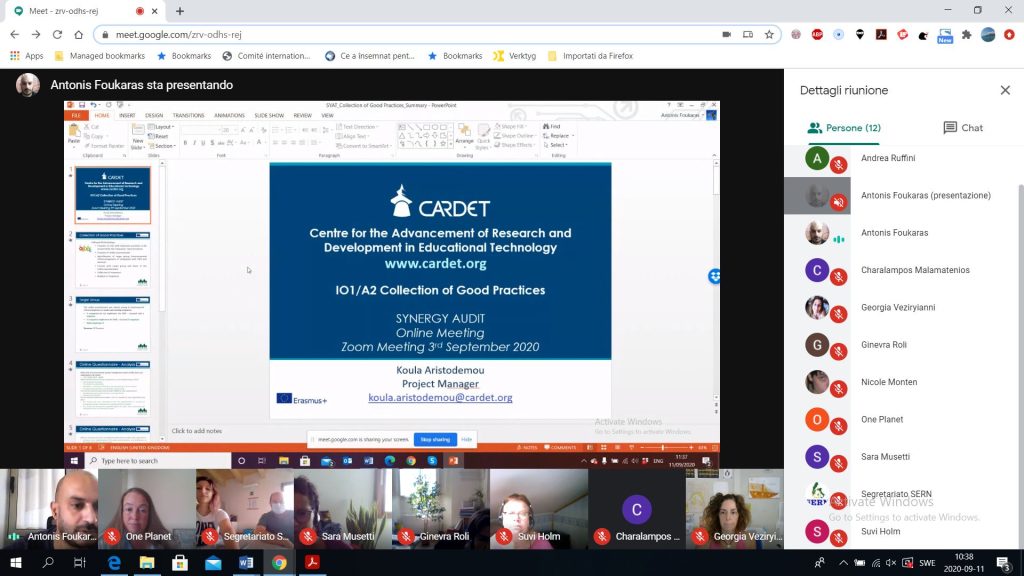The height and width of the screenshot is (576, 1024).
Task: Open the Adobe Acrobat extension icon
Action: pos(881,35)
